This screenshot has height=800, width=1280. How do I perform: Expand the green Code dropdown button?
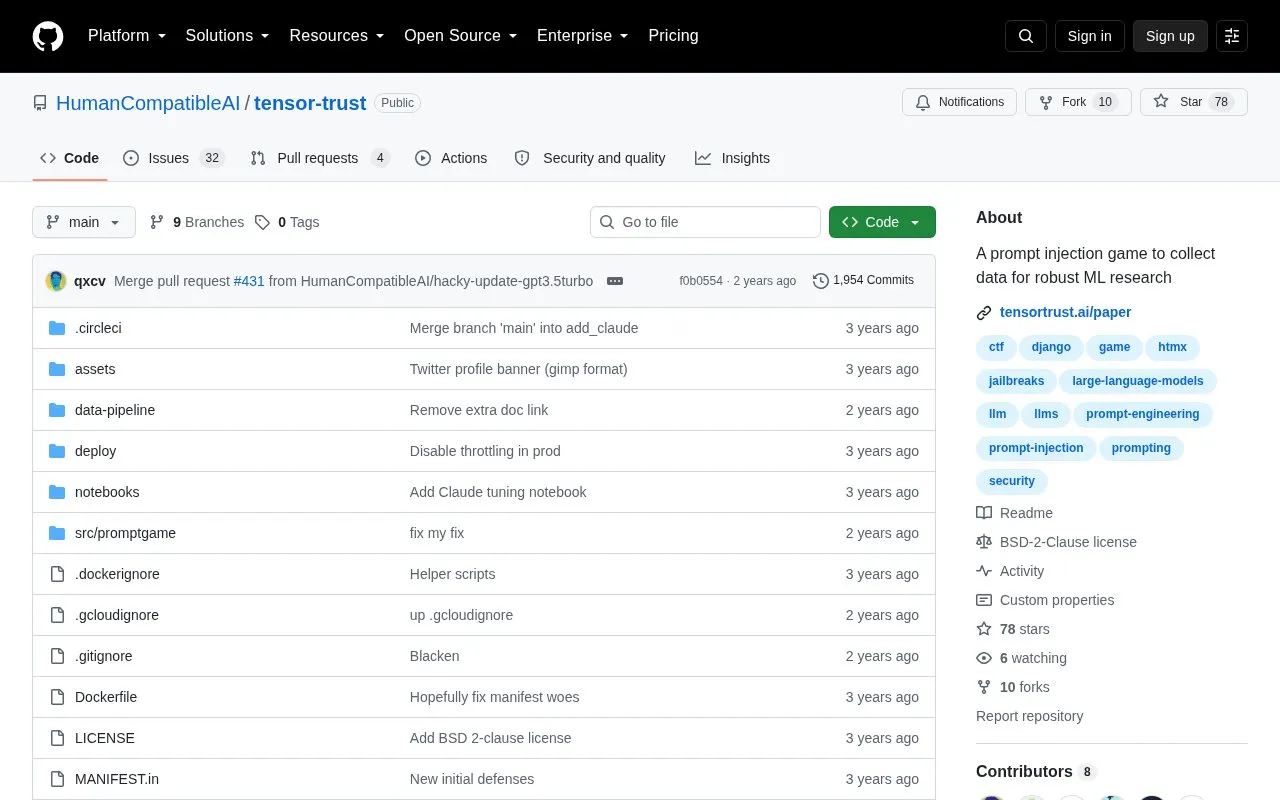pyautogui.click(x=882, y=222)
